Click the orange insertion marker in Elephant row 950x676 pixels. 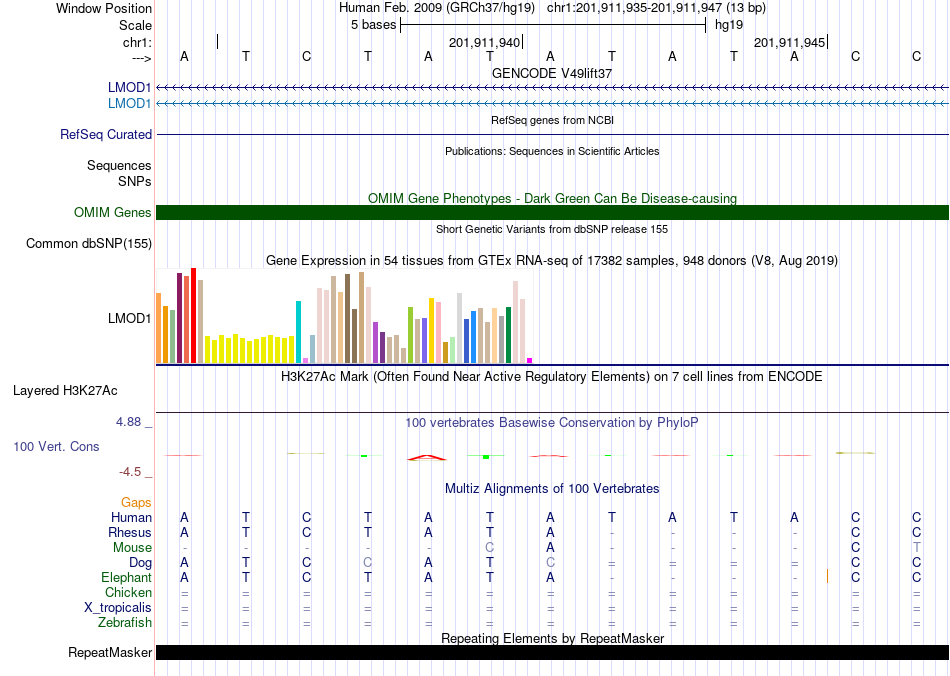point(827,576)
